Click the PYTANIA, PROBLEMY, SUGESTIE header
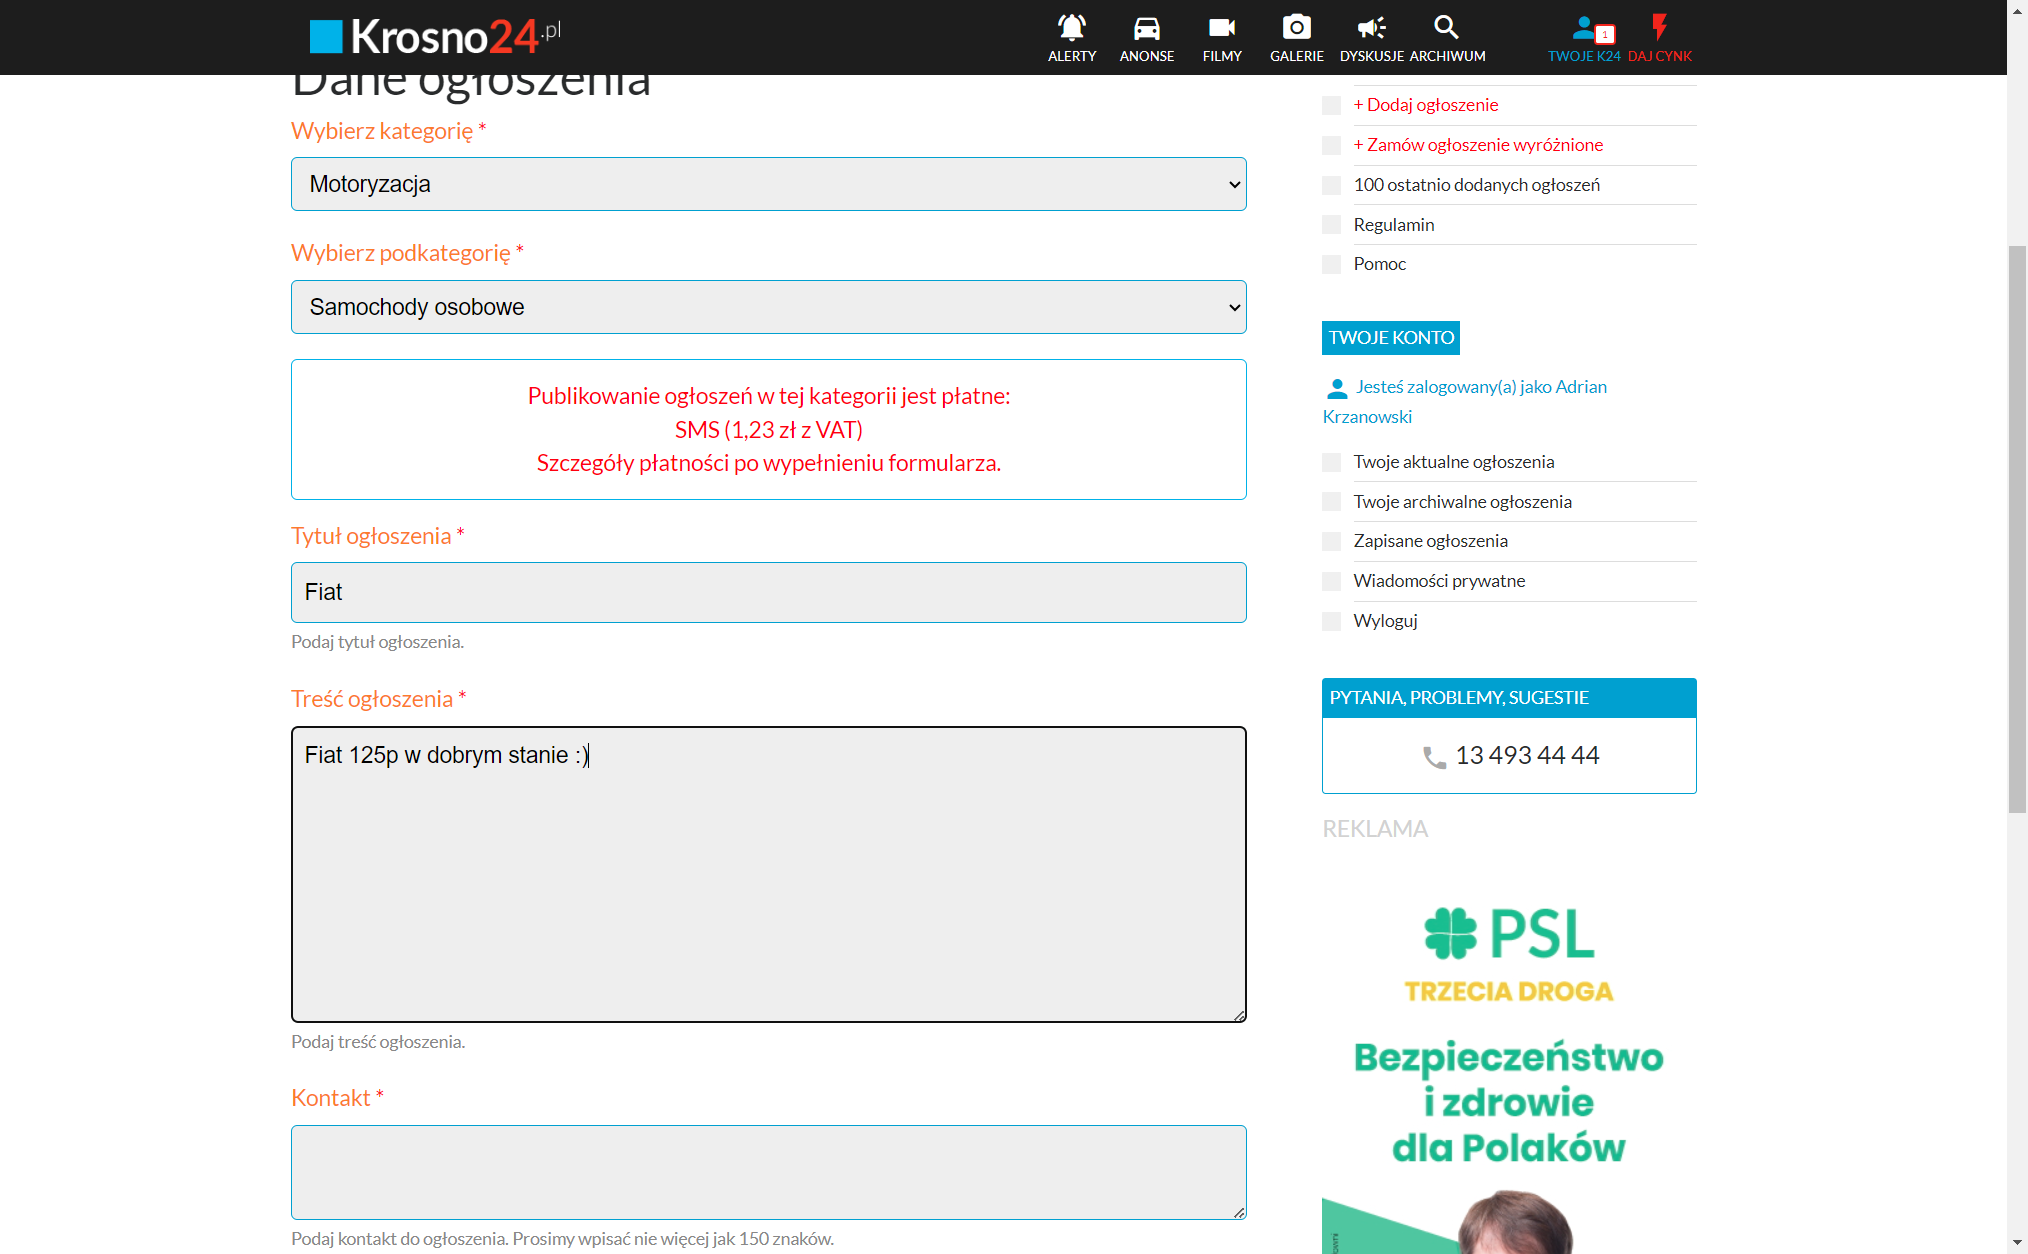The image size is (2028, 1254). click(1508, 698)
